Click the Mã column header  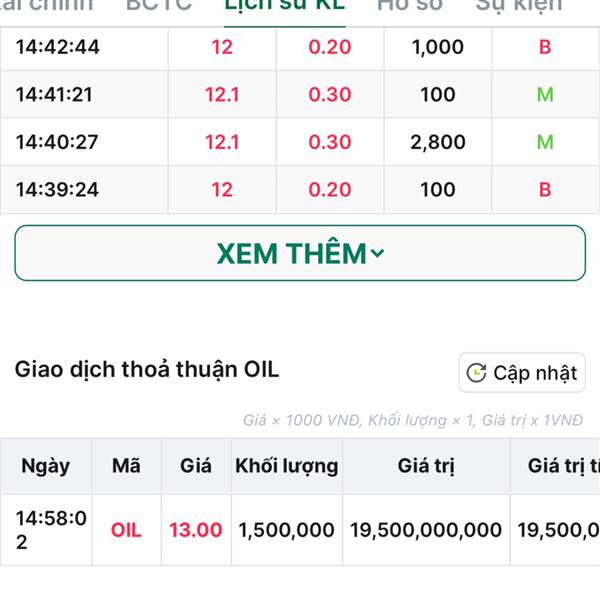click(x=126, y=466)
